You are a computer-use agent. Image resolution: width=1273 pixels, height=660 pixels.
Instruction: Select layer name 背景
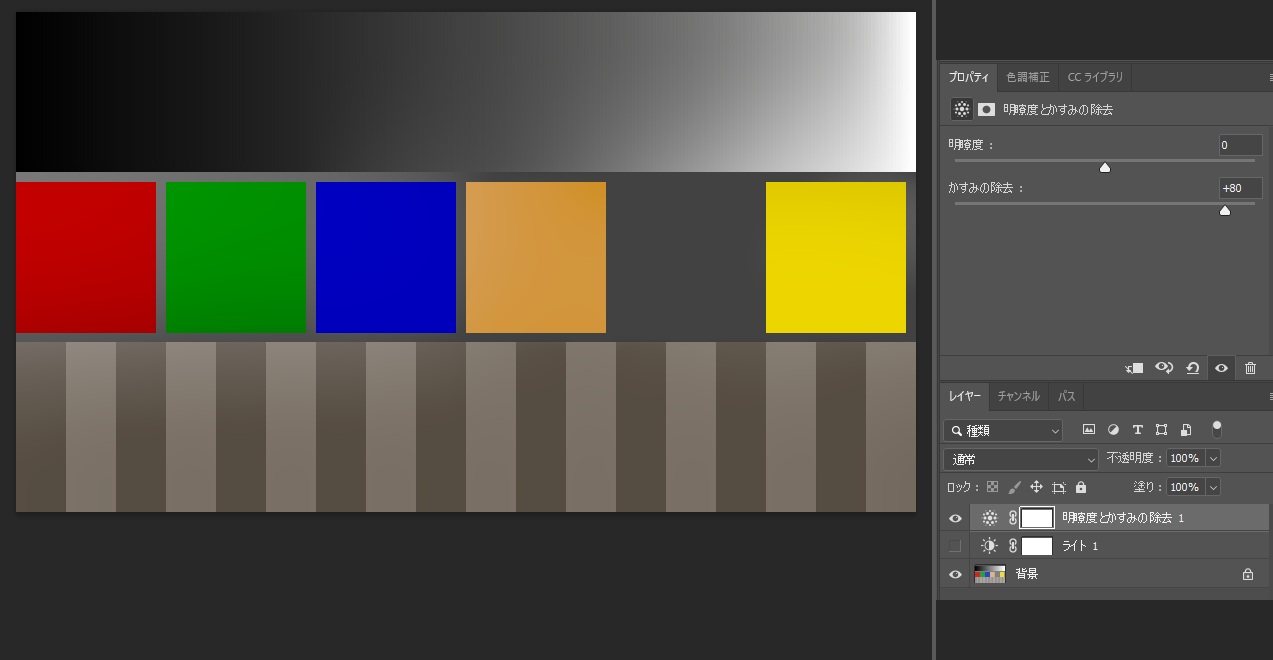click(1026, 574)
